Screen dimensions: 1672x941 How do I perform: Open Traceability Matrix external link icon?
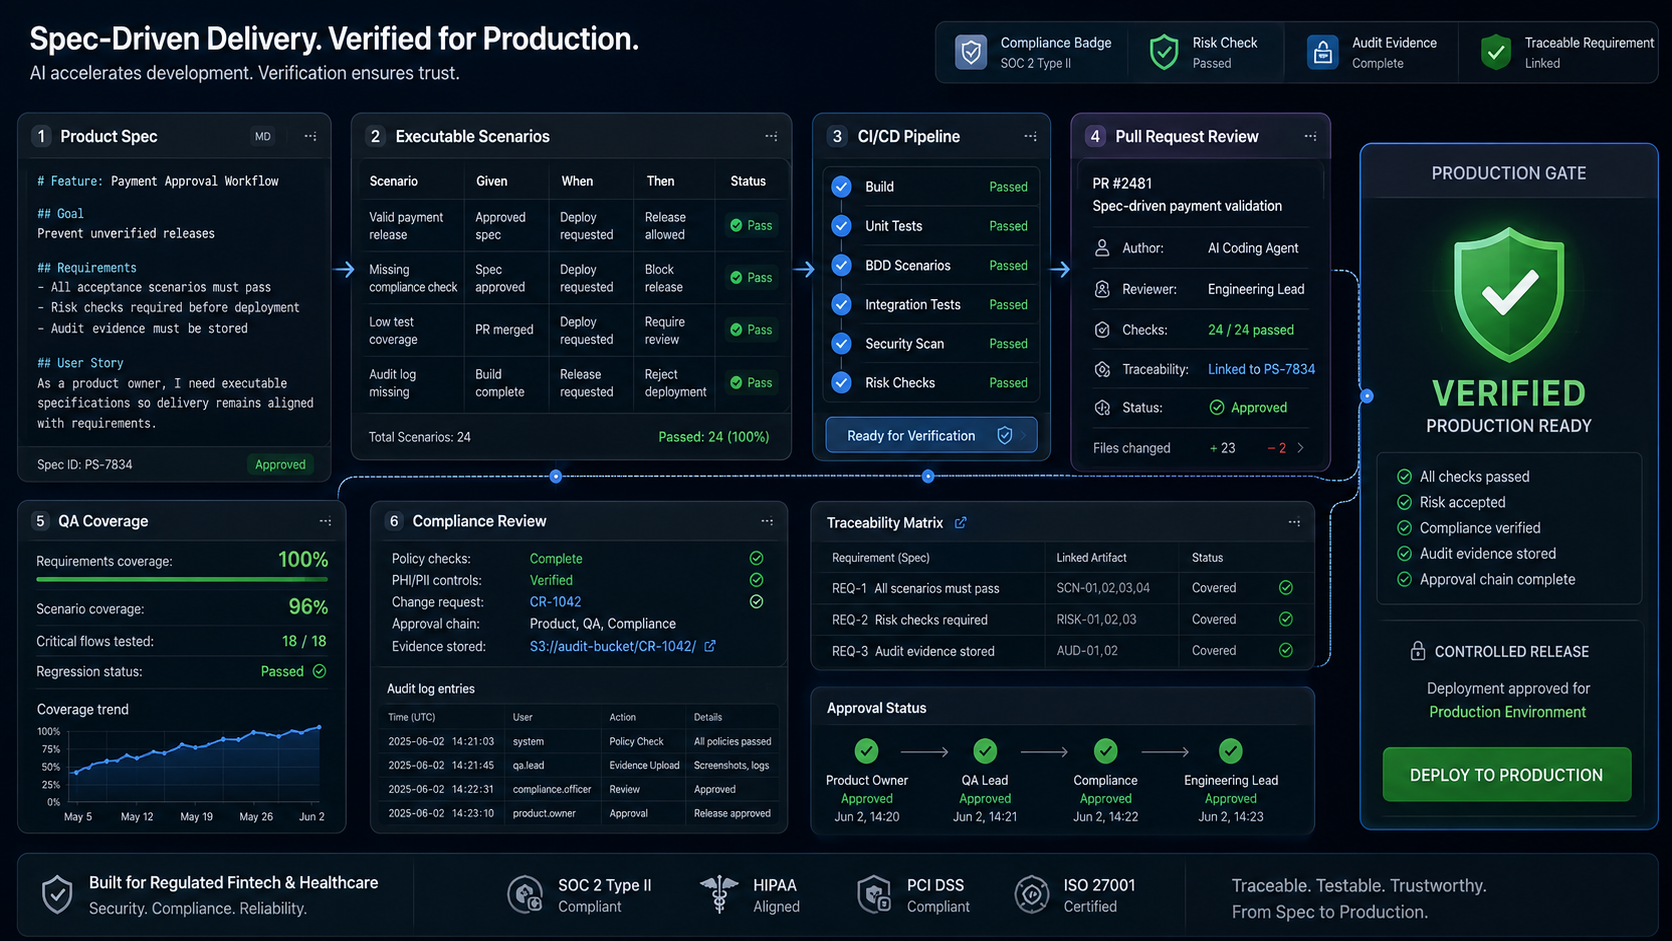click(960, 523)
